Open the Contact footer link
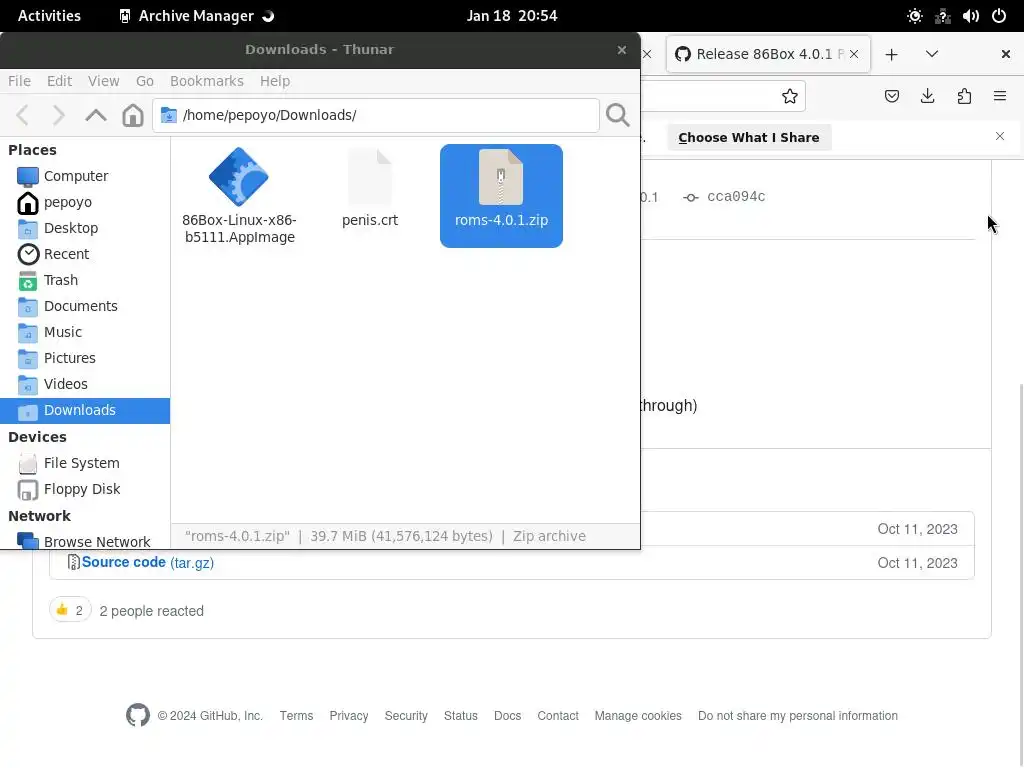This screenshot has height=768, width=1024. tap(558, 716)
